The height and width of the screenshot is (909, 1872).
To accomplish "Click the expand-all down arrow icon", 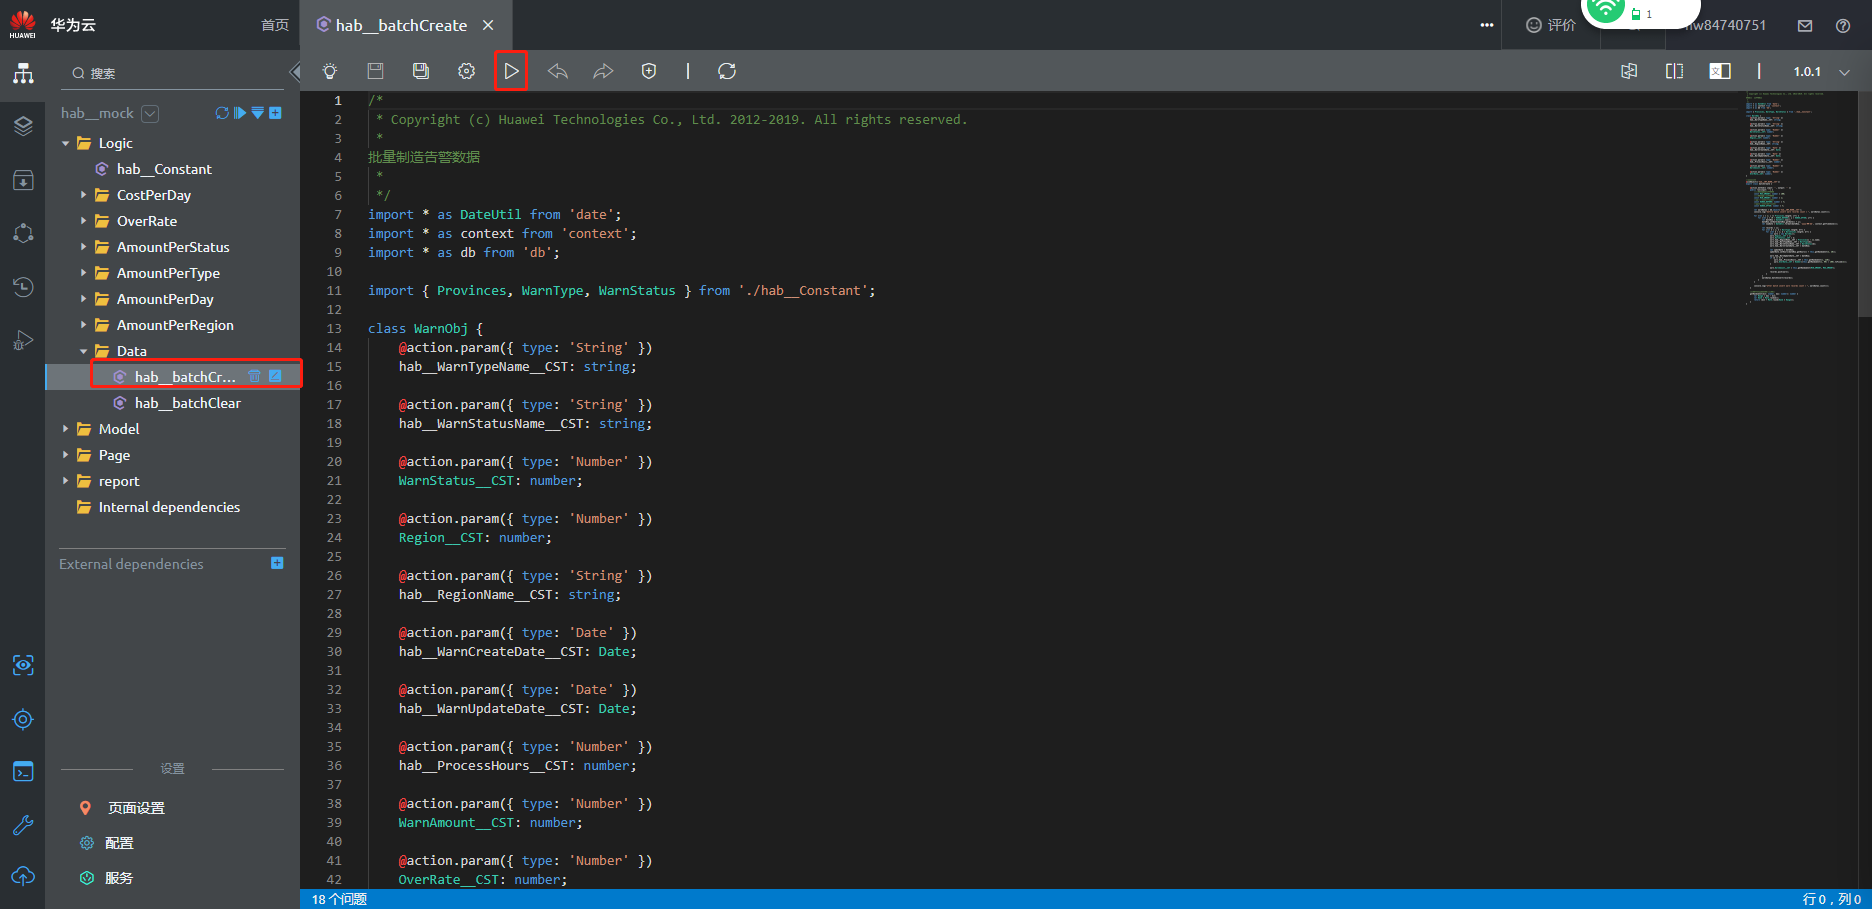I will 258,113.
